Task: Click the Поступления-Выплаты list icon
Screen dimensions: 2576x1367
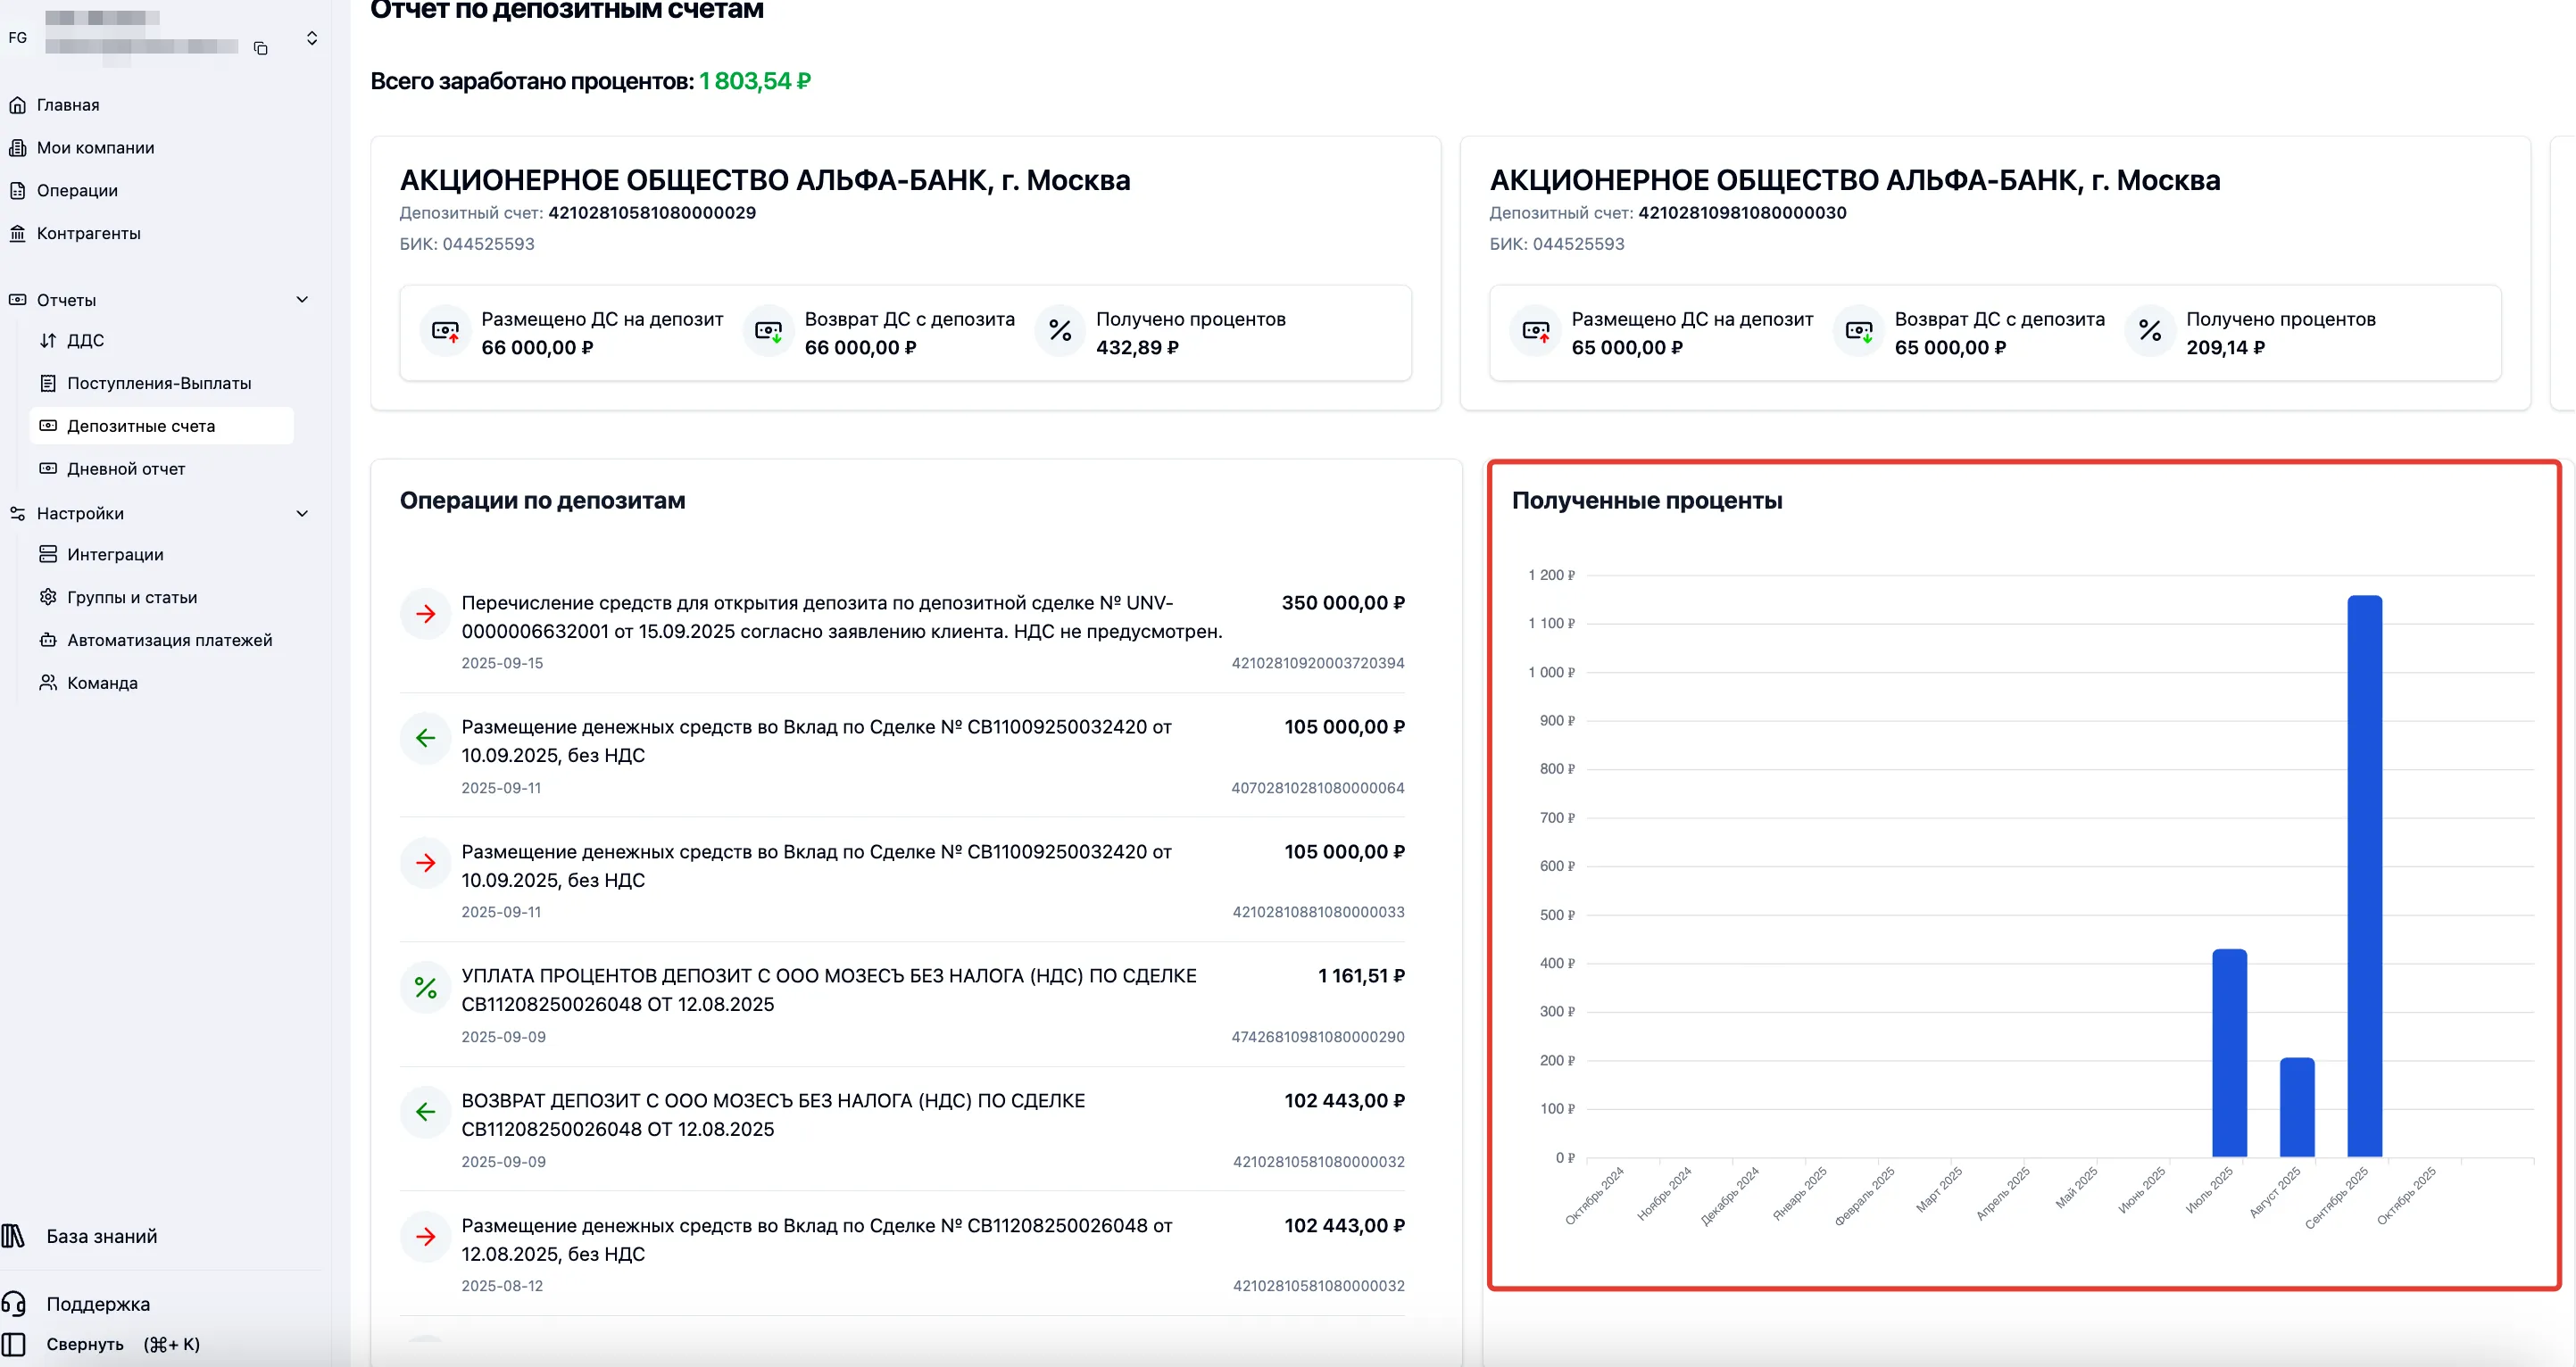Action: 48,383
